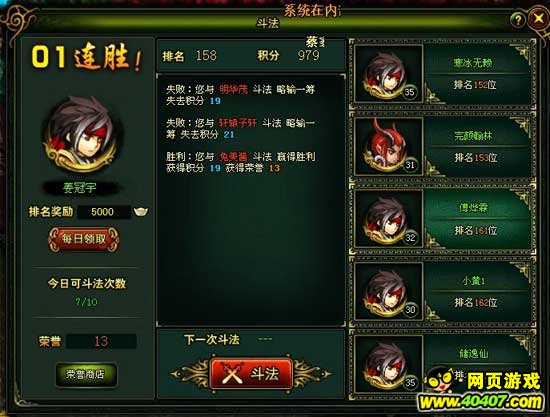The width and height of the screenshot is (550, 417).
Task: Start battle with red 斗法 button
Action: (251, 374)
